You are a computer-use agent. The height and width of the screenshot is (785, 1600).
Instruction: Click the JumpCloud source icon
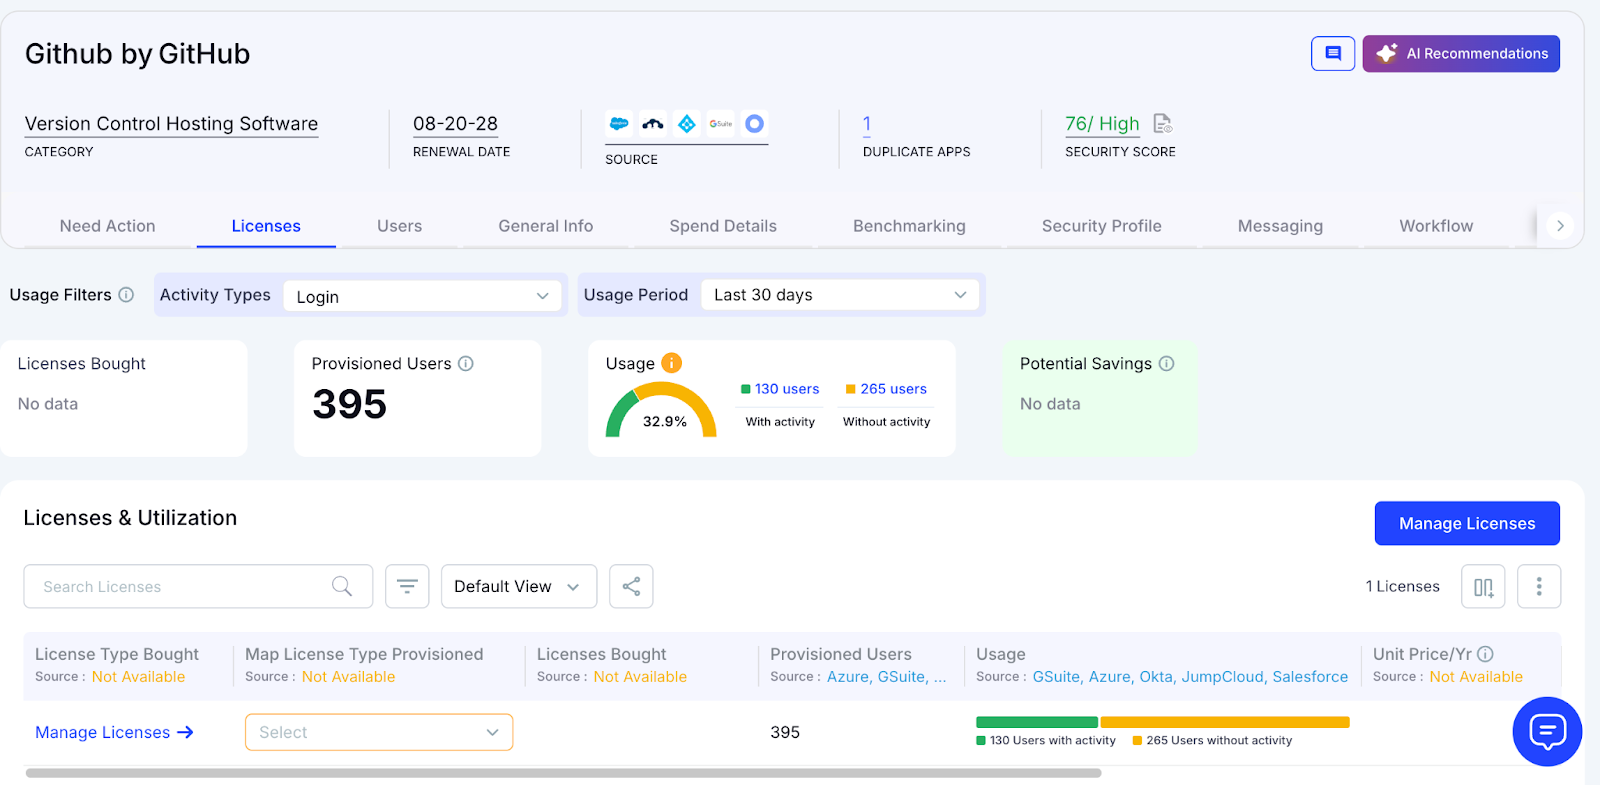[x=653, y=124]
